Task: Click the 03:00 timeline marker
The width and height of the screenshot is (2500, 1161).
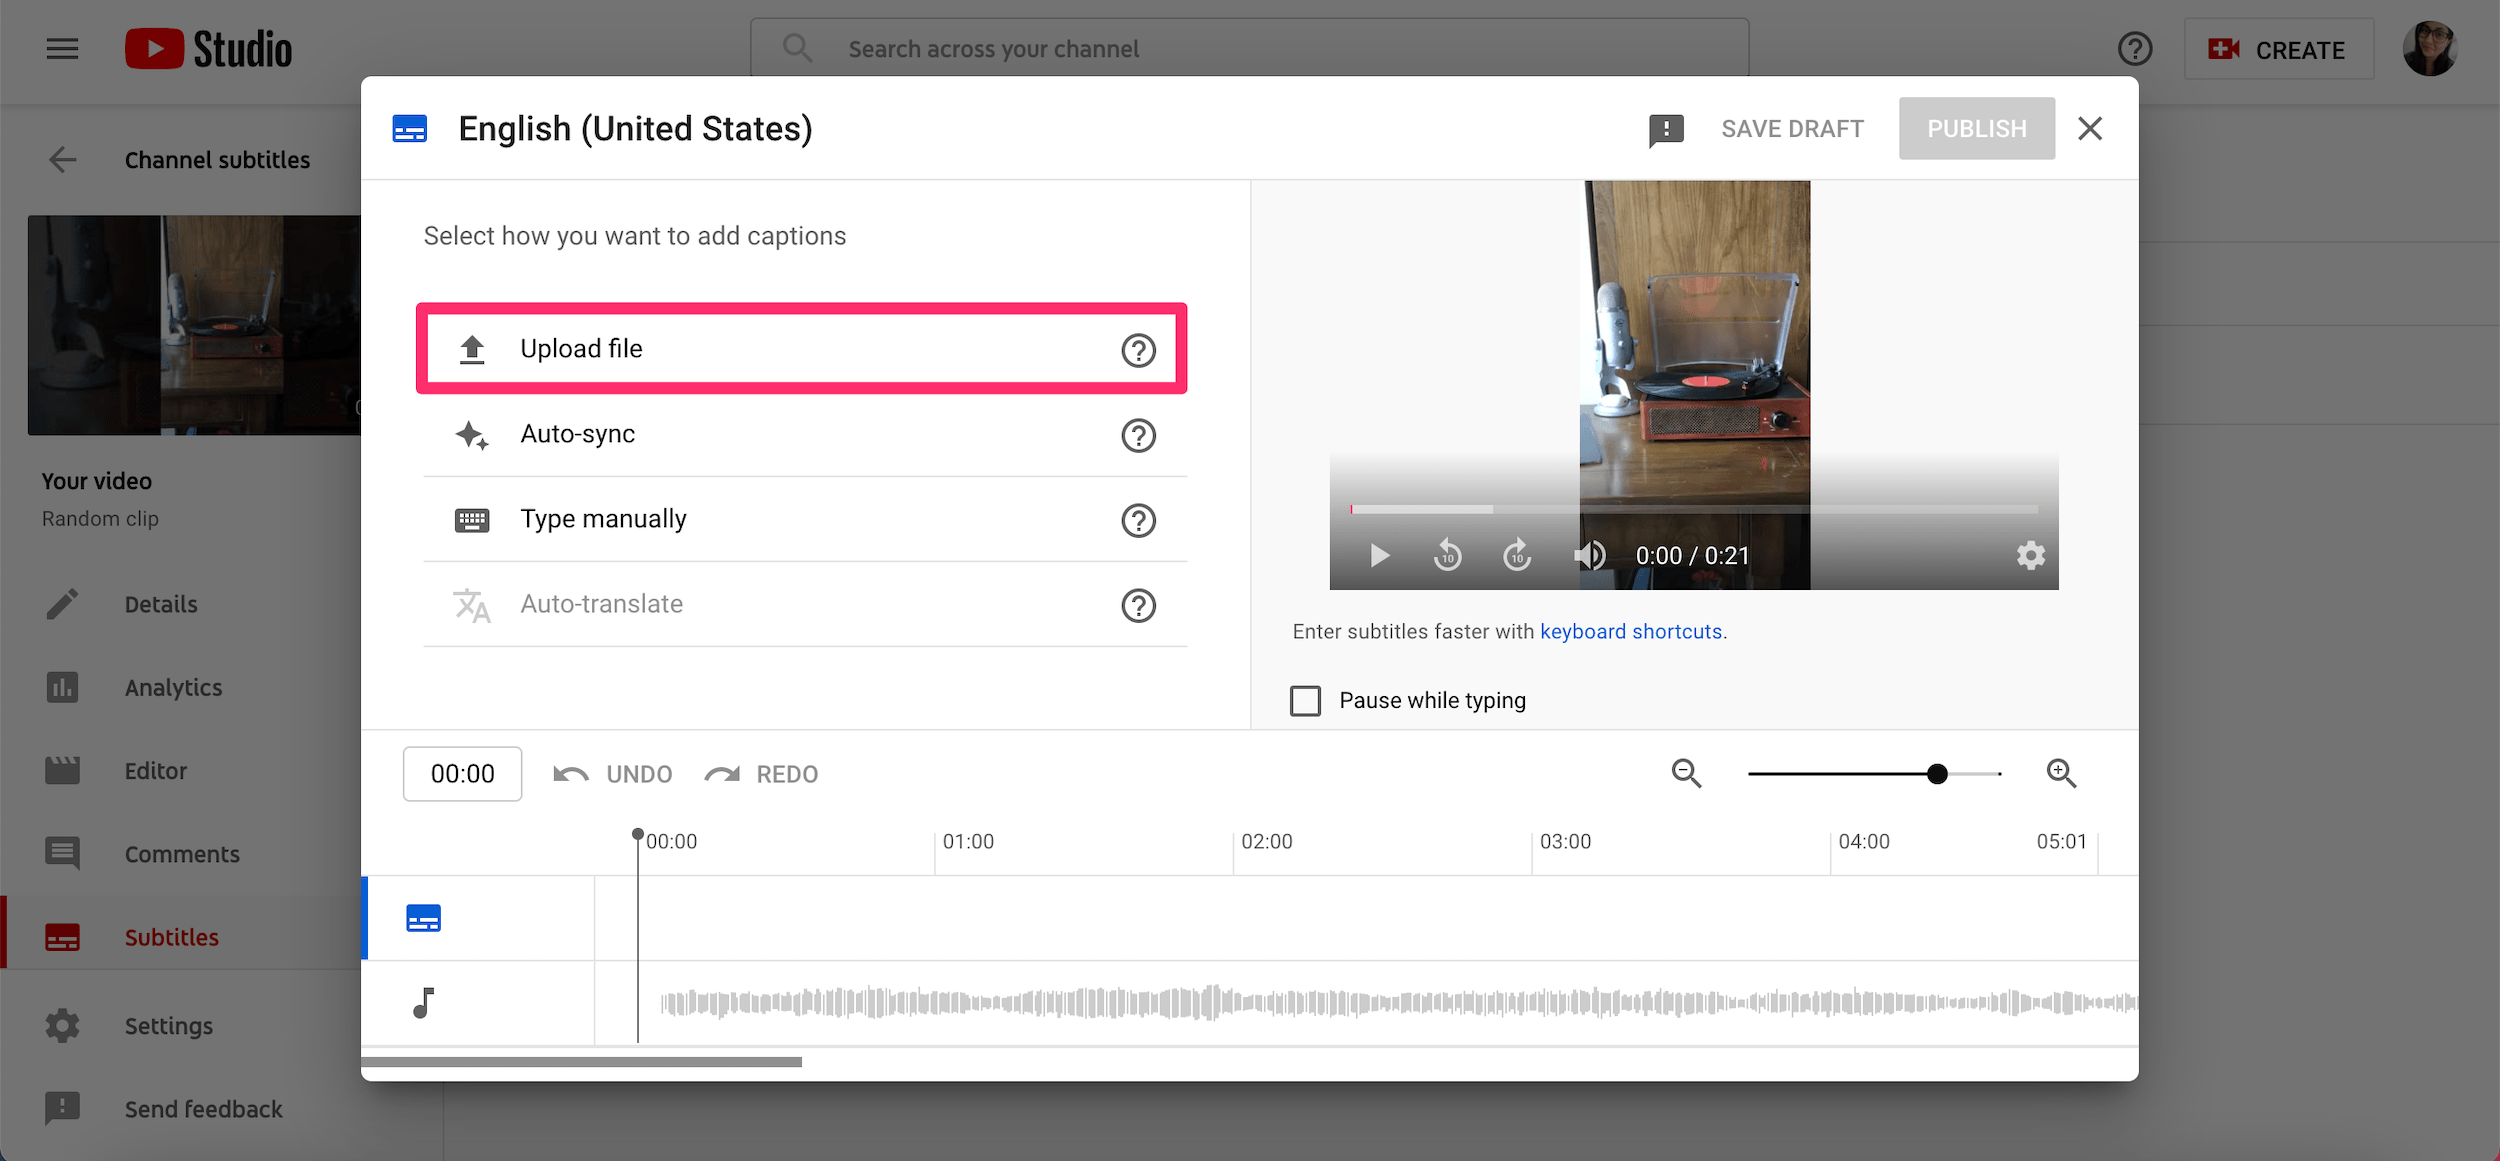Action: [x=1565, y=842]
